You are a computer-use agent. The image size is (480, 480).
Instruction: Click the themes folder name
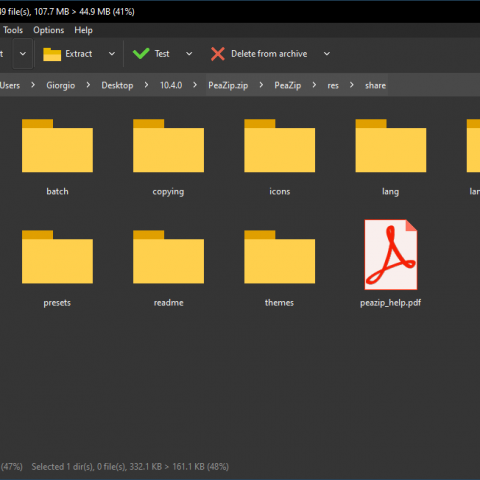tap(279, 303)
